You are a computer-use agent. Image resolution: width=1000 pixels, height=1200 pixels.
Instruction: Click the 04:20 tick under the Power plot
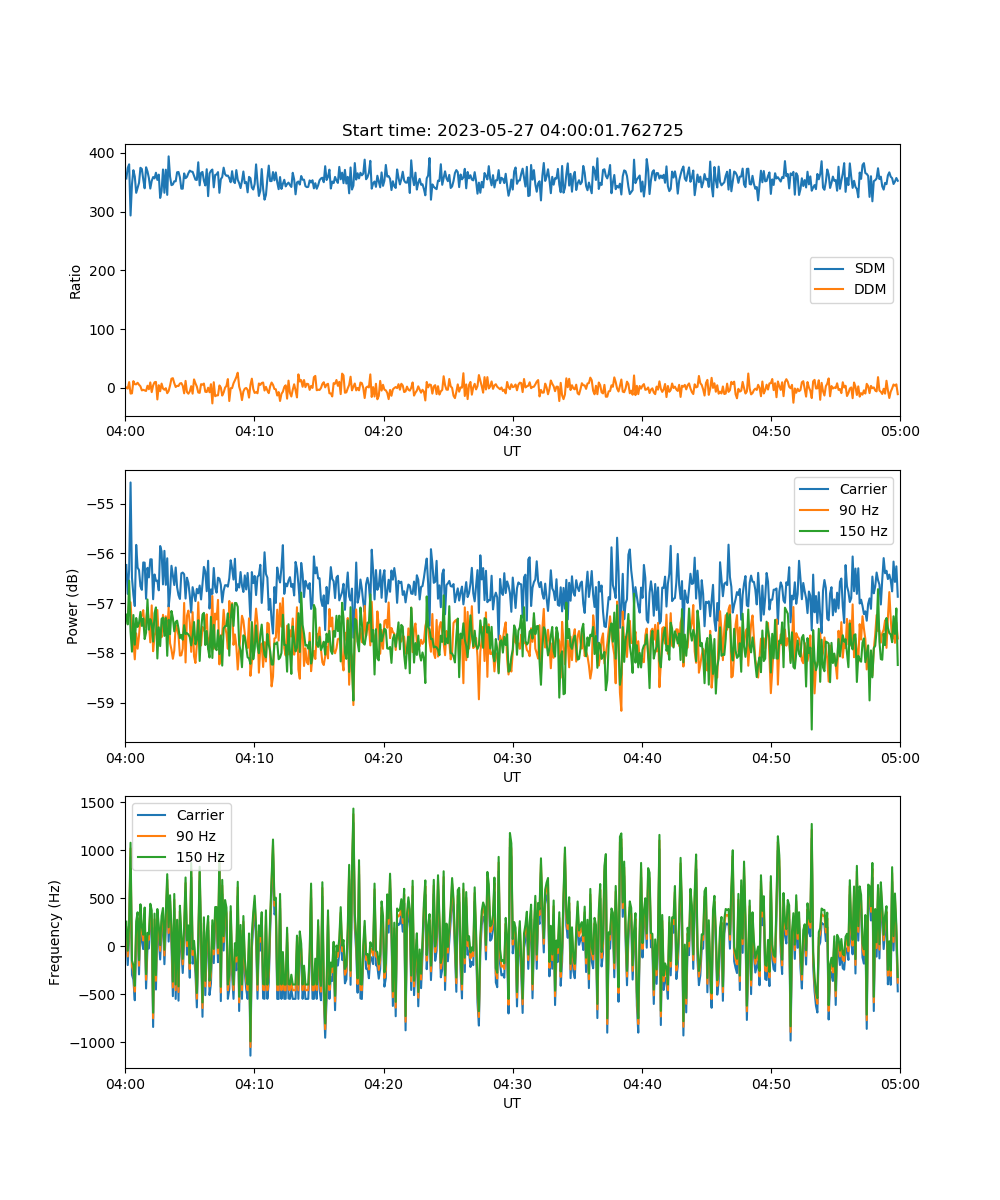coord(383,758)
